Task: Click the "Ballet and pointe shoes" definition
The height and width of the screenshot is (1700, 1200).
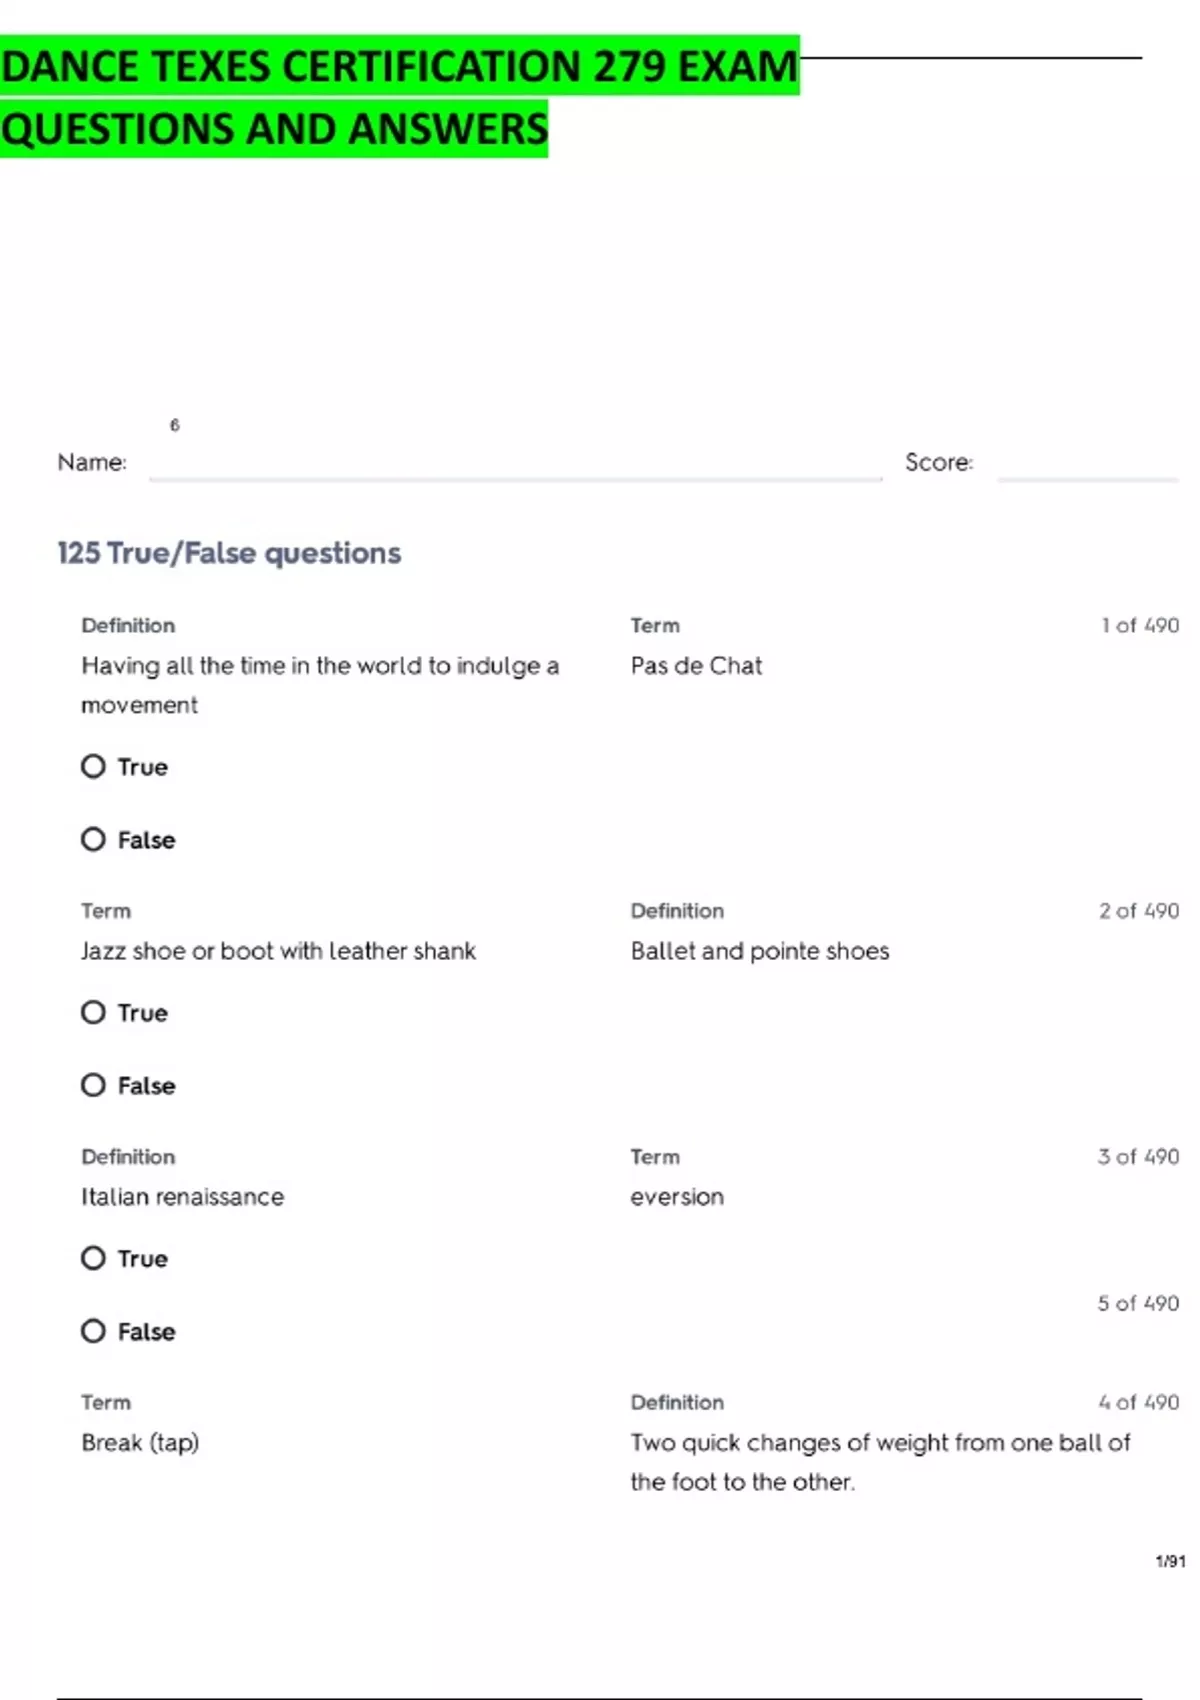Action: point(759,951)
